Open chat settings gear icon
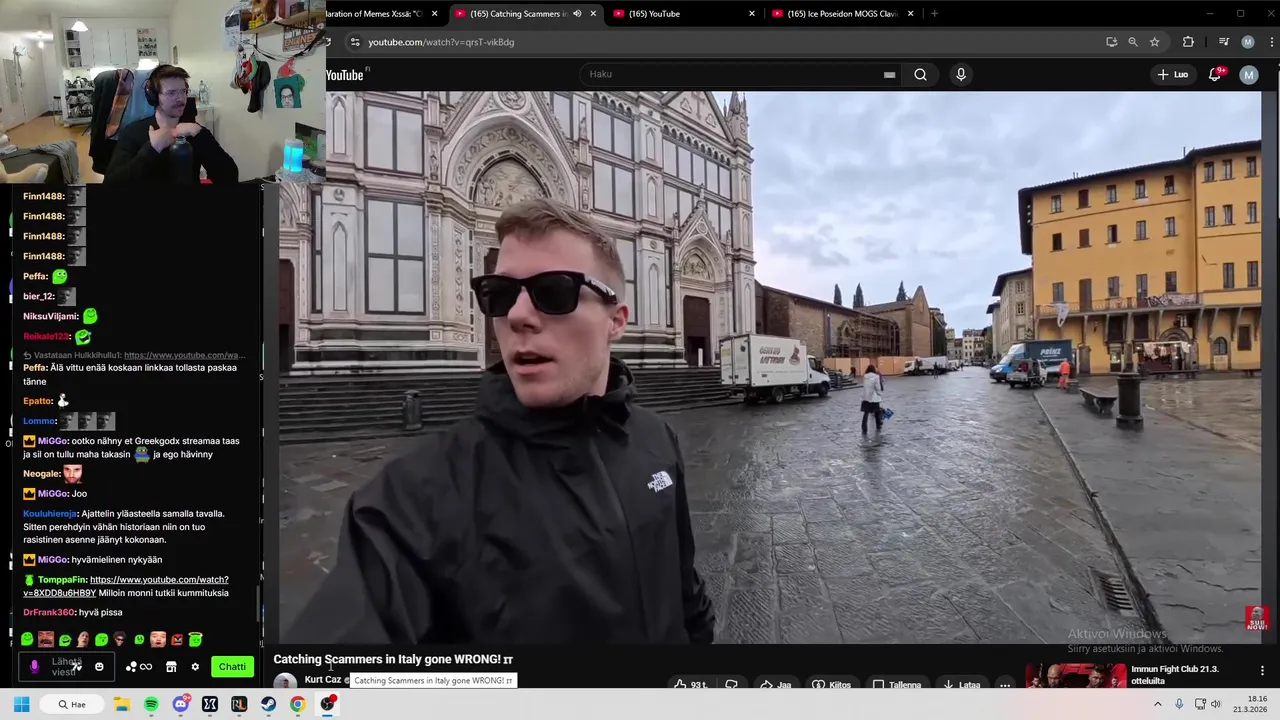The image size is (1280, 720). [195, 667]
